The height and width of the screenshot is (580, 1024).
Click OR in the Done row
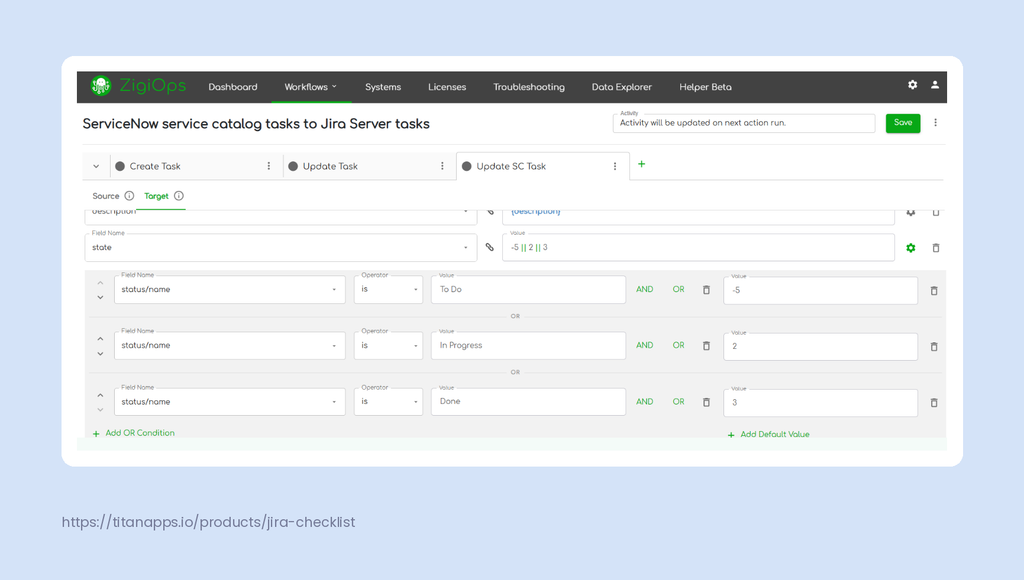pyautogui.click(x=679, y=402)
